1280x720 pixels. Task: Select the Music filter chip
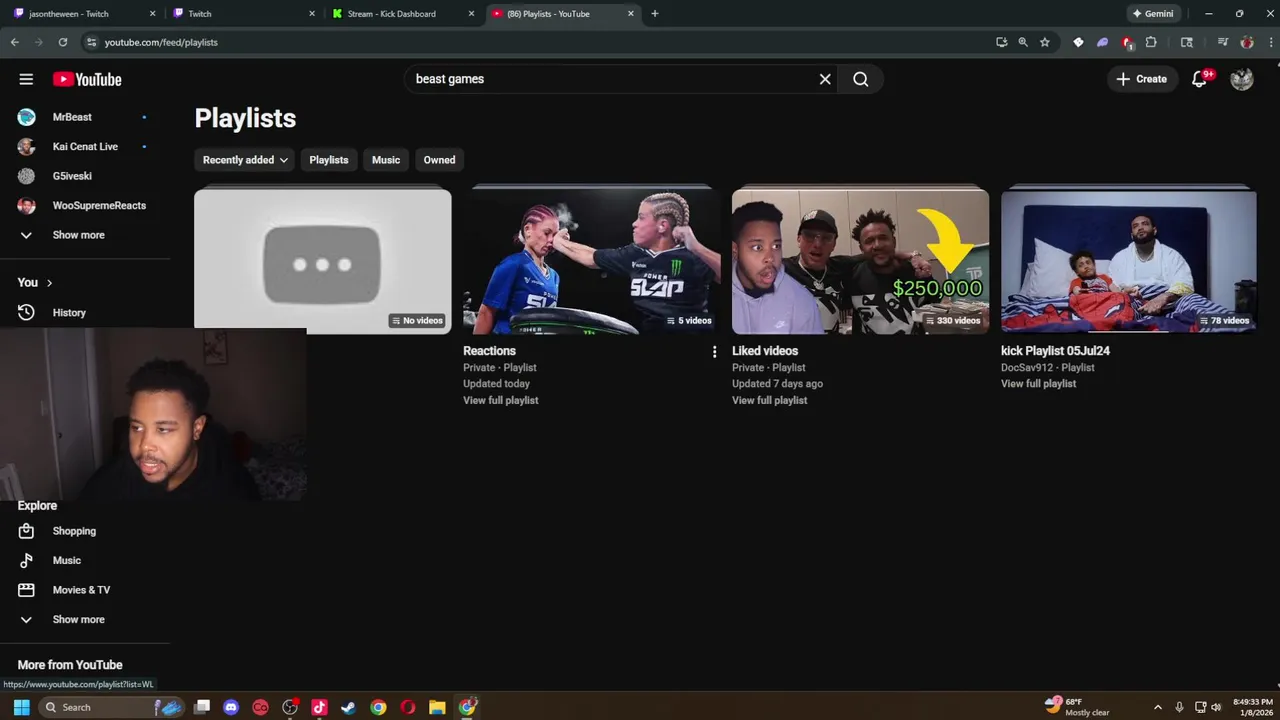coord(386,160)
